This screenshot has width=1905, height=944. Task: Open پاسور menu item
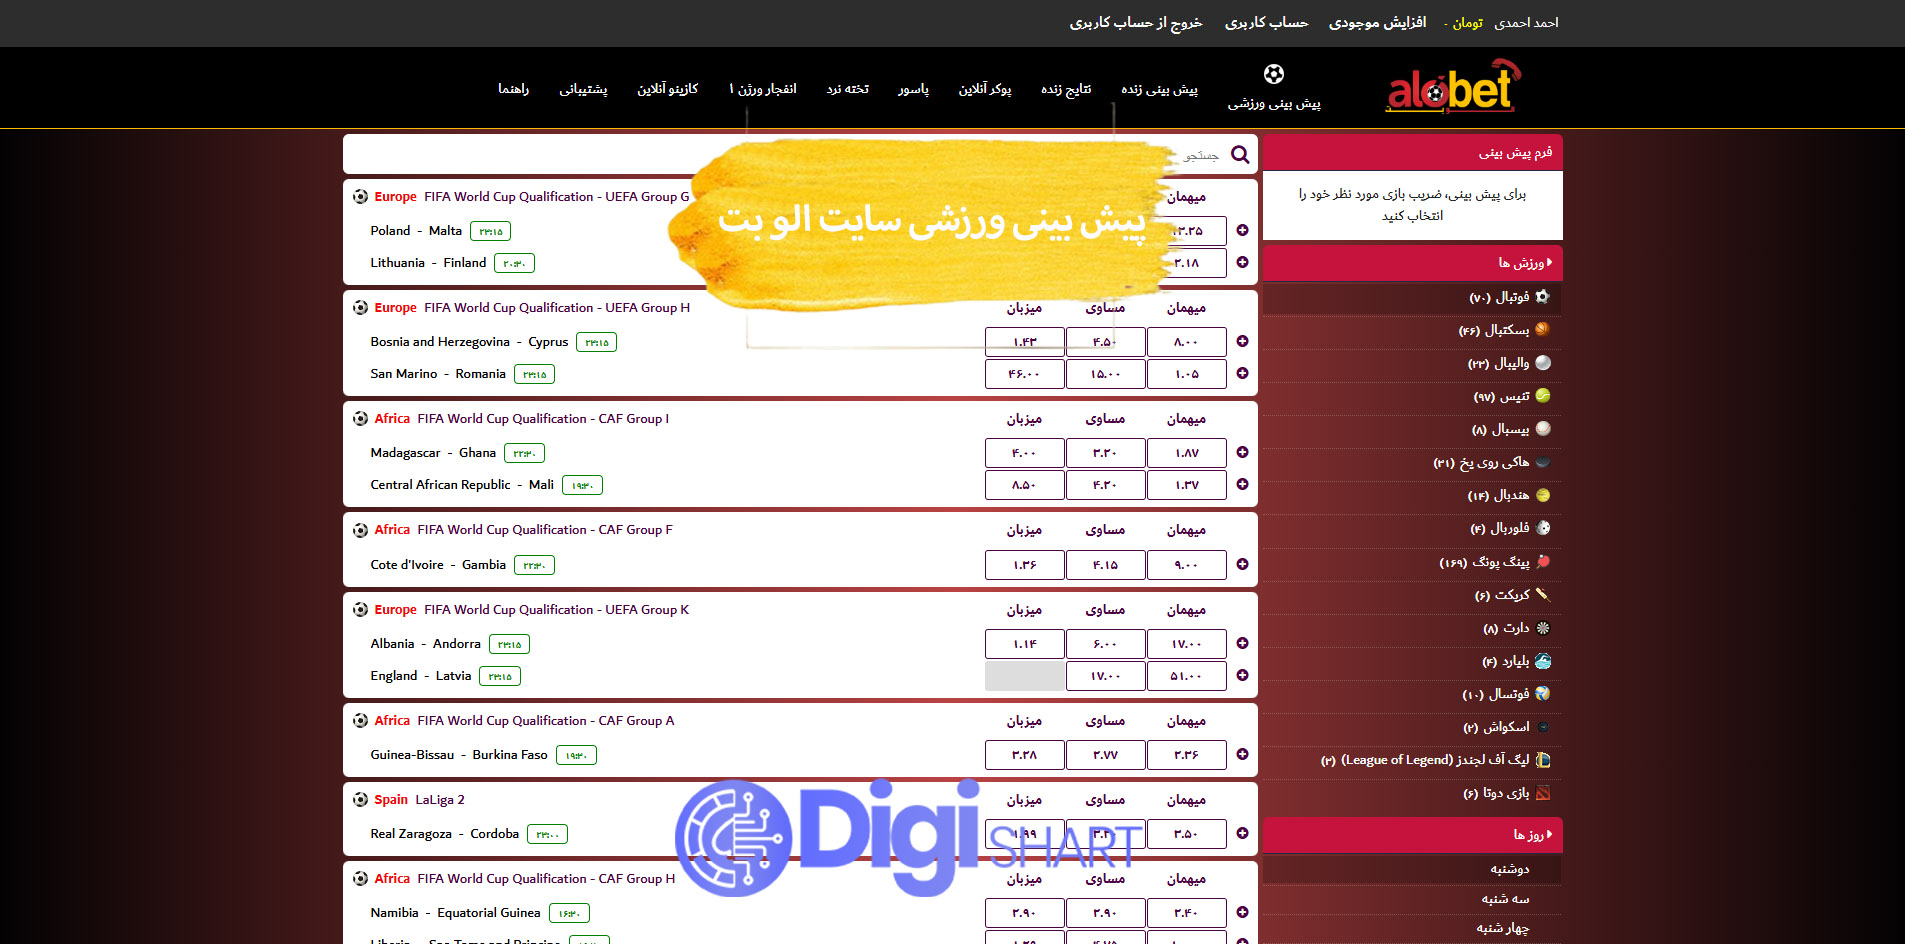tap(913, 89)
